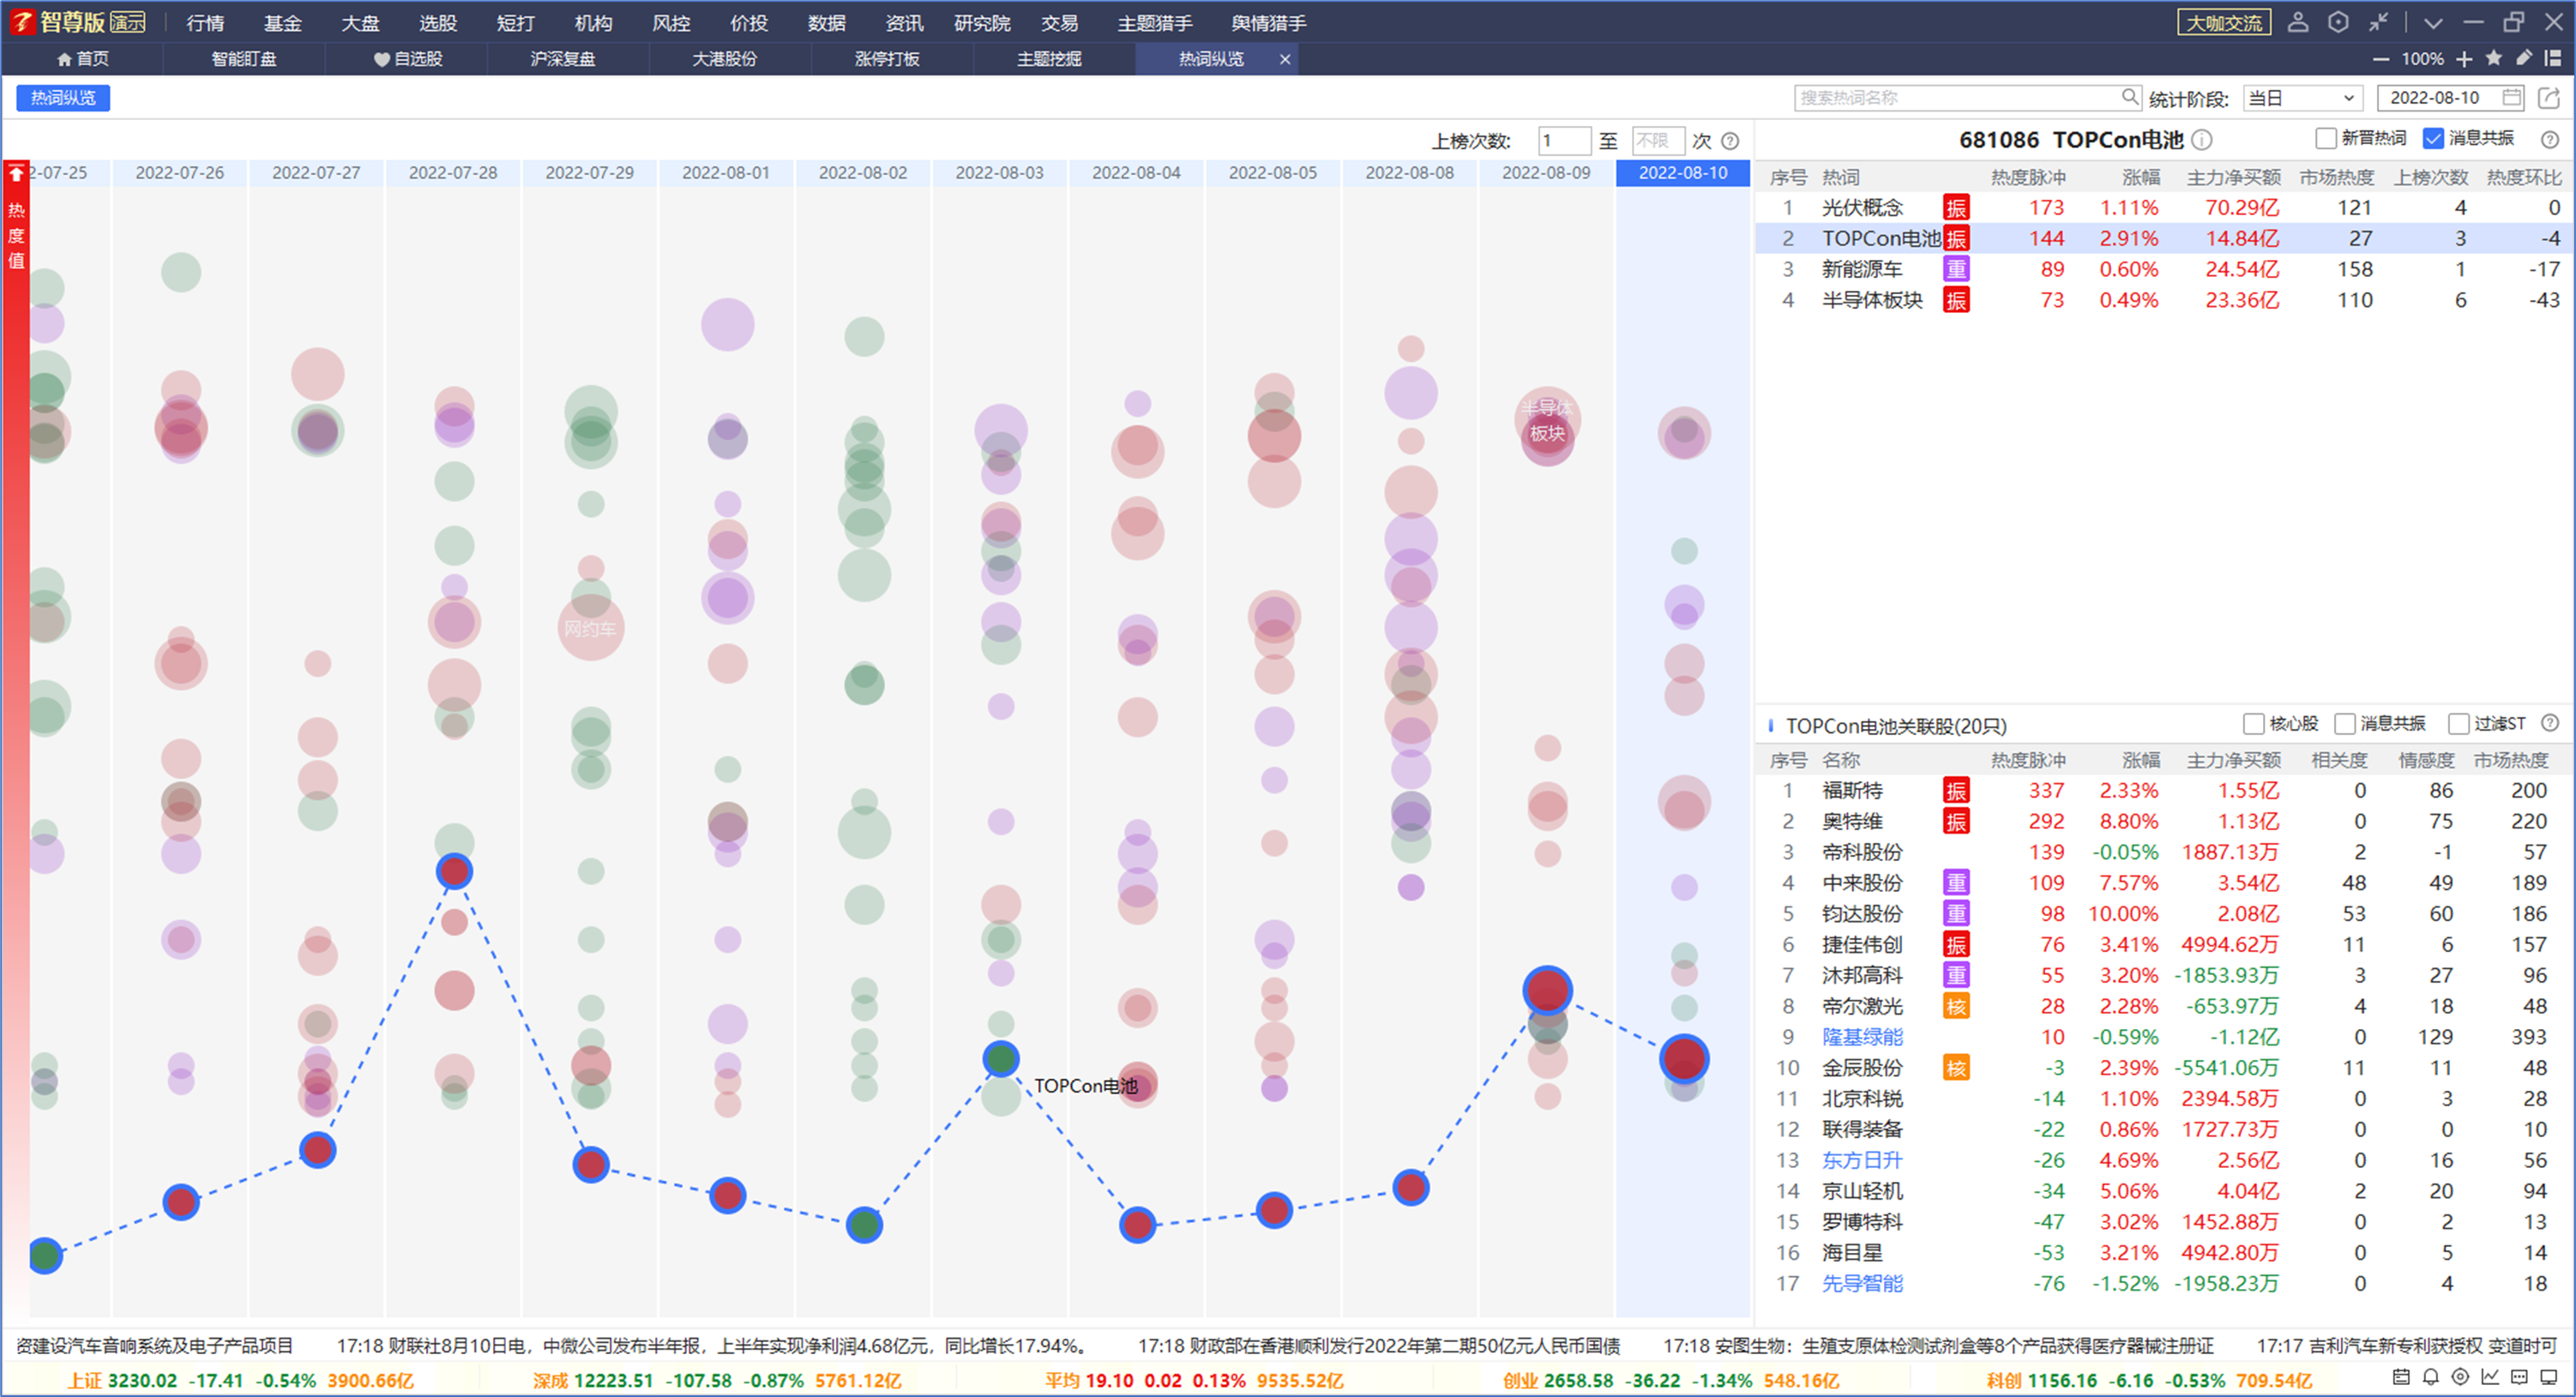Open the 研究院 menu
2576x1397 pixels.
point(982,23)
